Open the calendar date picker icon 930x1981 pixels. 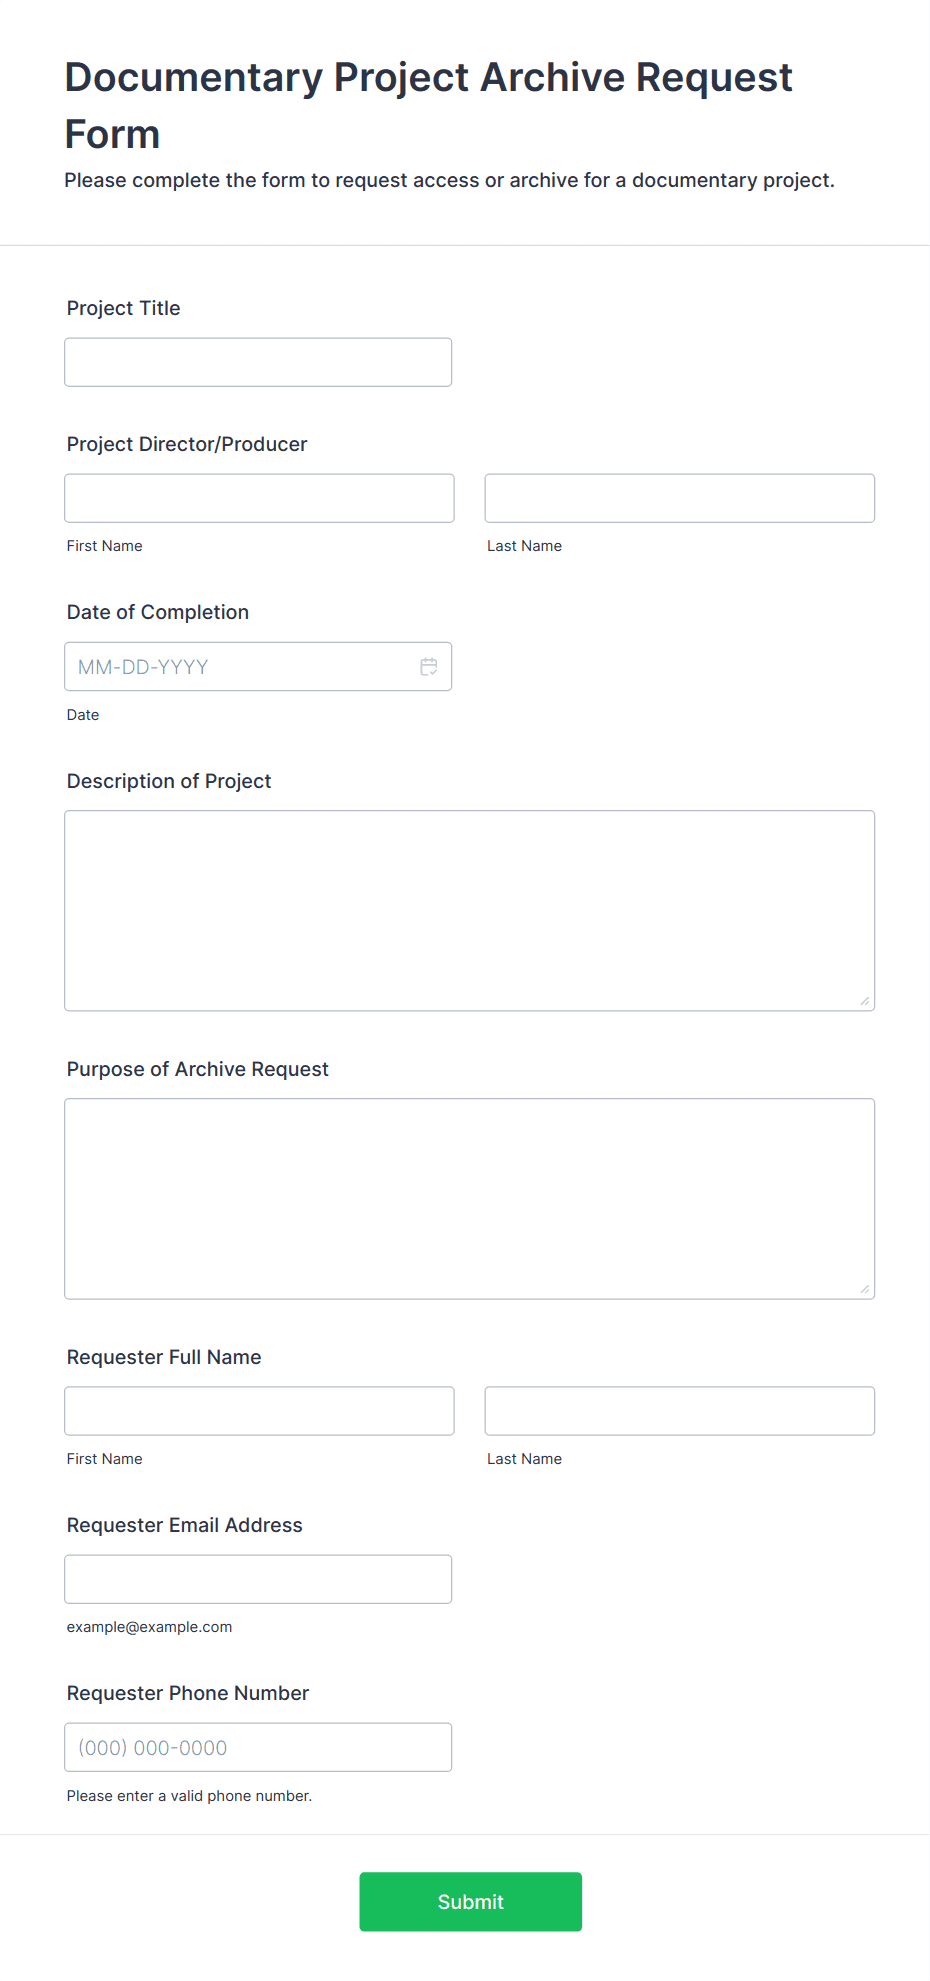tap(429, 667)
